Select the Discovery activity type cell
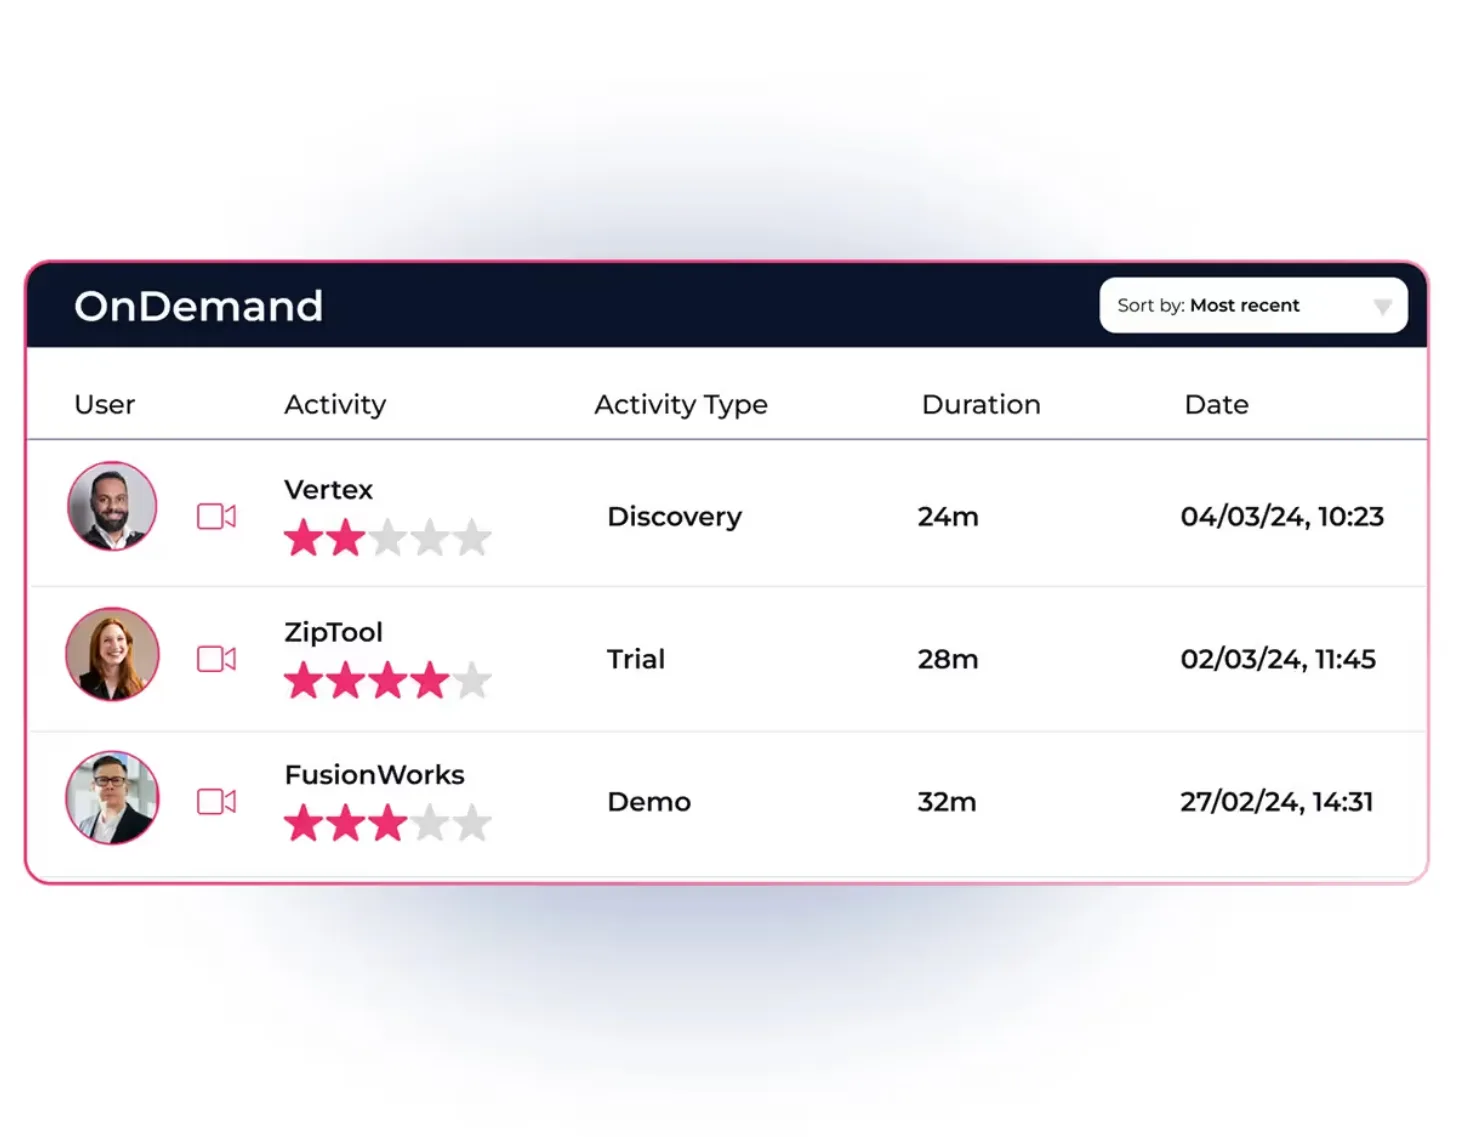Viewport: 1457px width, 1137px height. click(x=674, y=517)
